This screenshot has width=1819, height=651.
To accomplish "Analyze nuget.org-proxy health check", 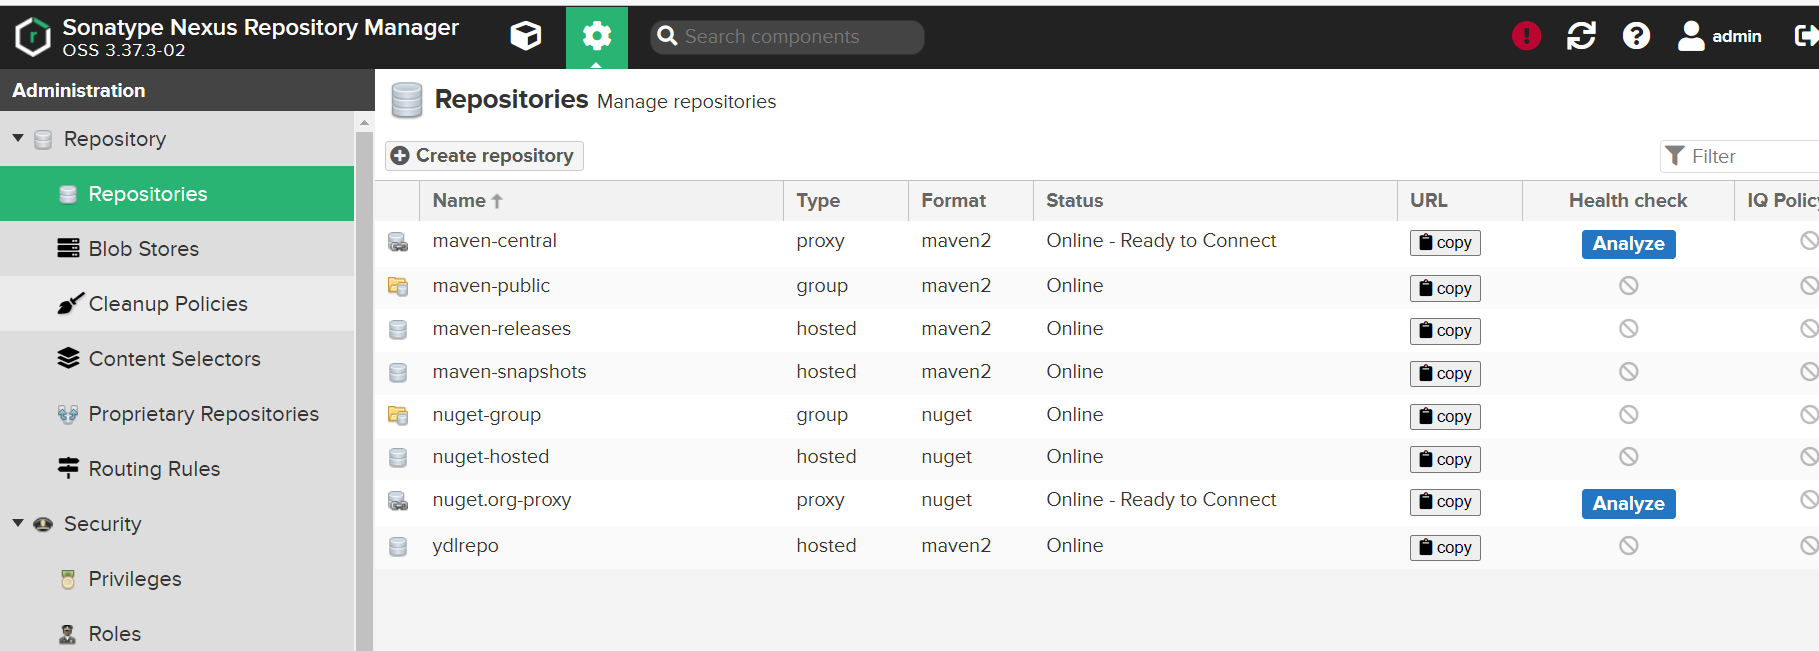I will click(x=1628, y=504).
